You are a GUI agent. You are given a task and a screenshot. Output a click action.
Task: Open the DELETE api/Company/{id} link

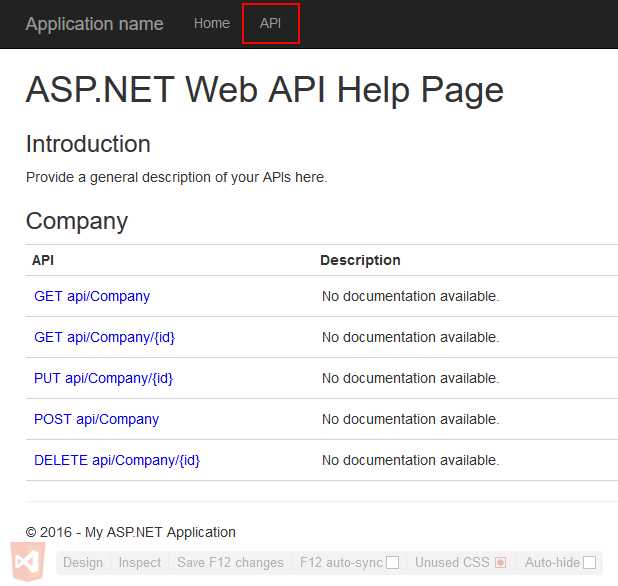(117, 460)
